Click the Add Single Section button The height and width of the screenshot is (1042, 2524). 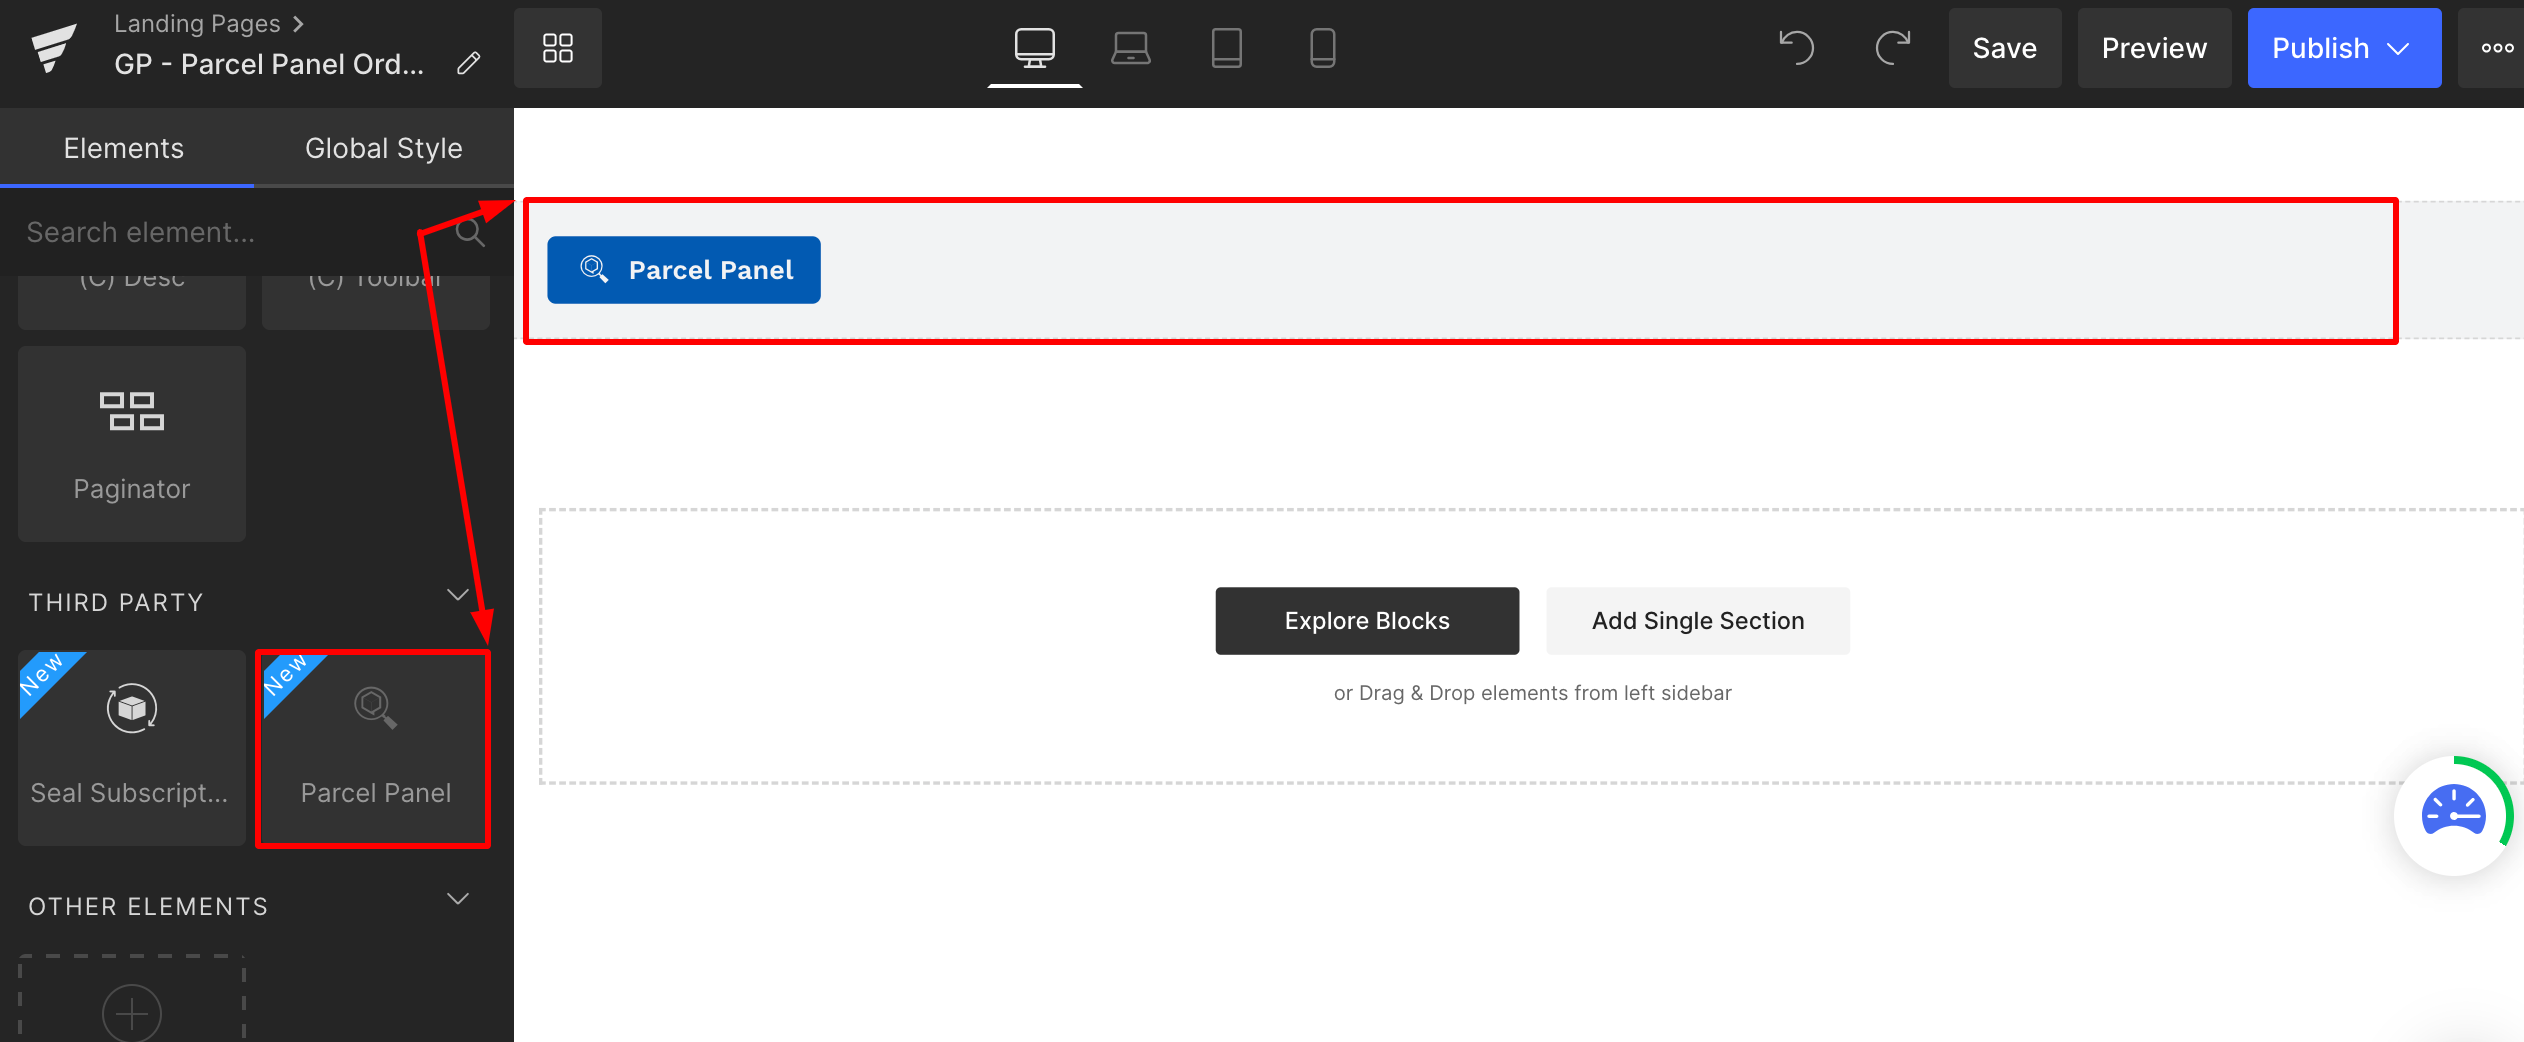click(x=1697, y=620)
